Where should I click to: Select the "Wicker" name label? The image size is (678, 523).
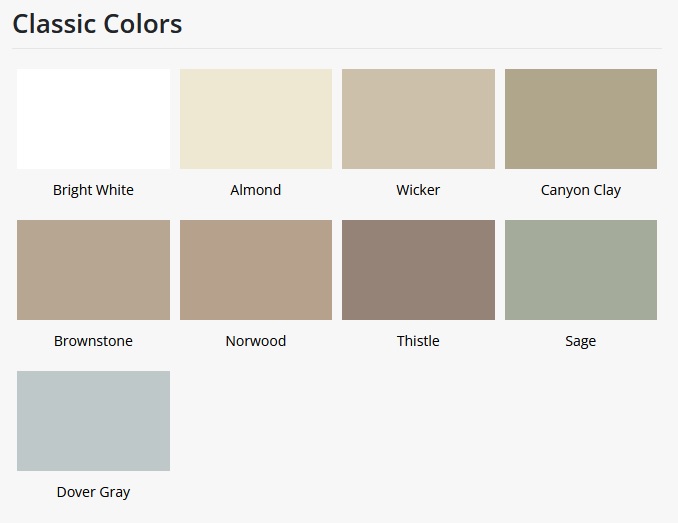[x=418, y=190]
